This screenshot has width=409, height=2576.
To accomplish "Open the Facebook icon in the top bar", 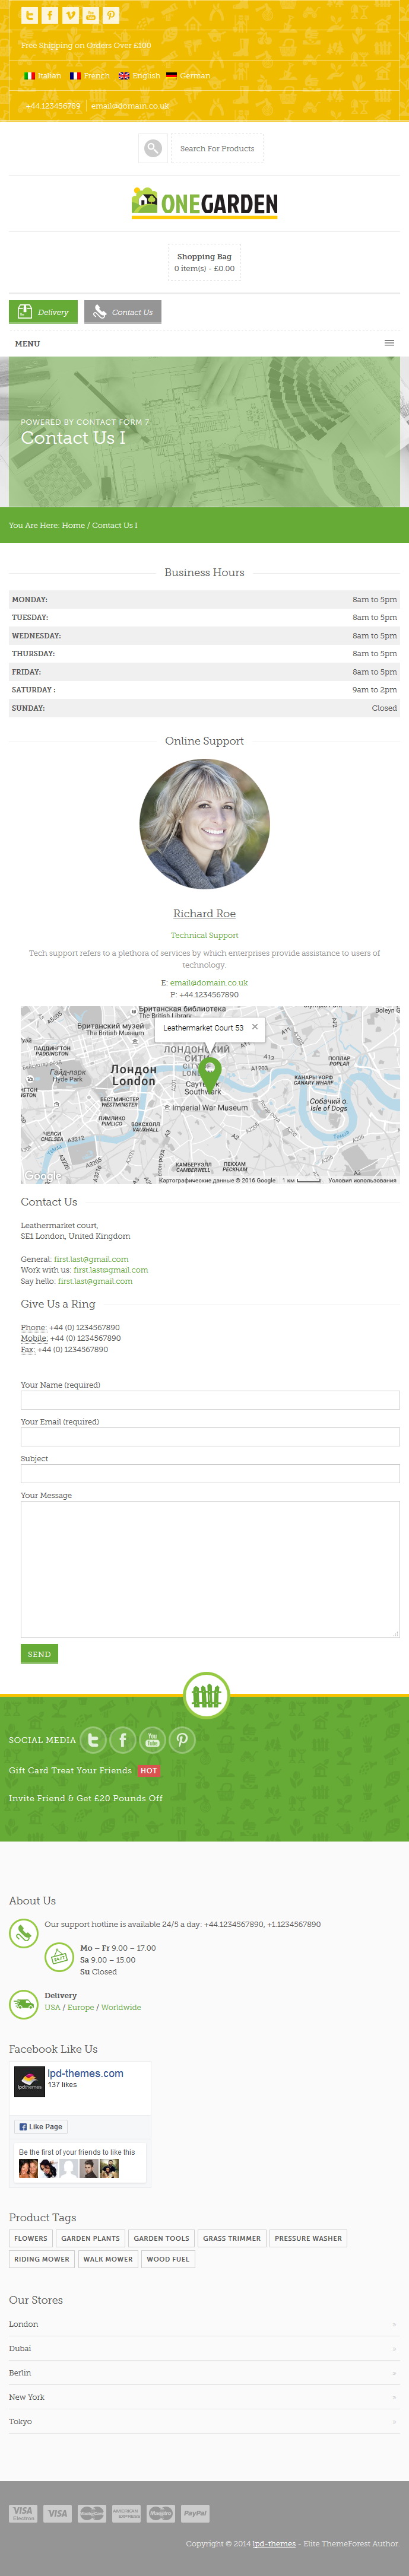I will (50, 15).
